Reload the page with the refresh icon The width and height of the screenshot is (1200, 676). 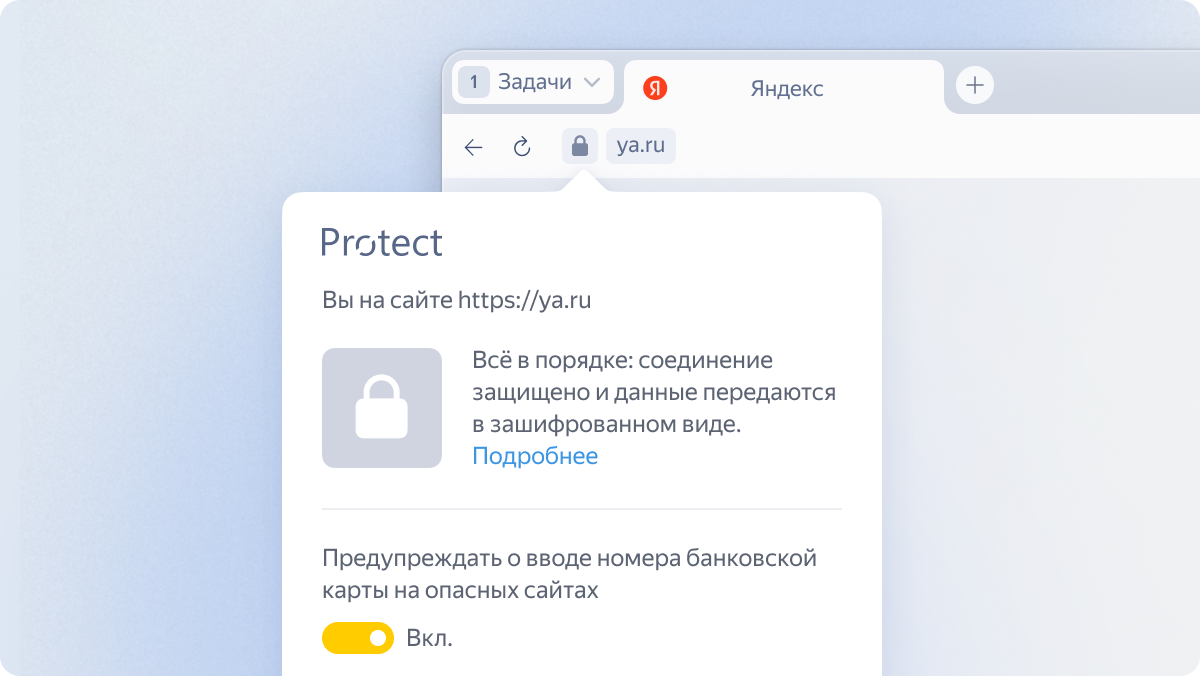tap(521, 147)
